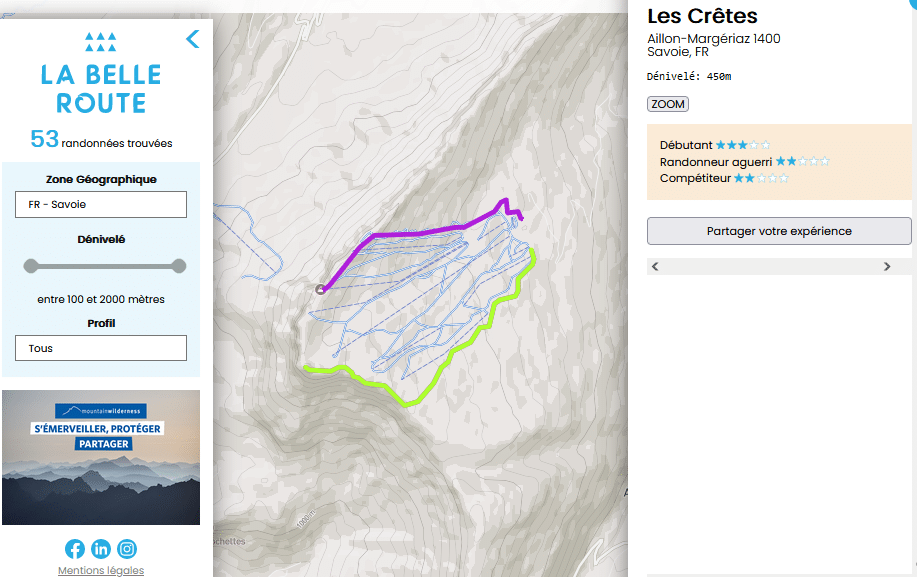917x577 pixels.
Task: Click the Débutant star rating
Action: (742, 145)
